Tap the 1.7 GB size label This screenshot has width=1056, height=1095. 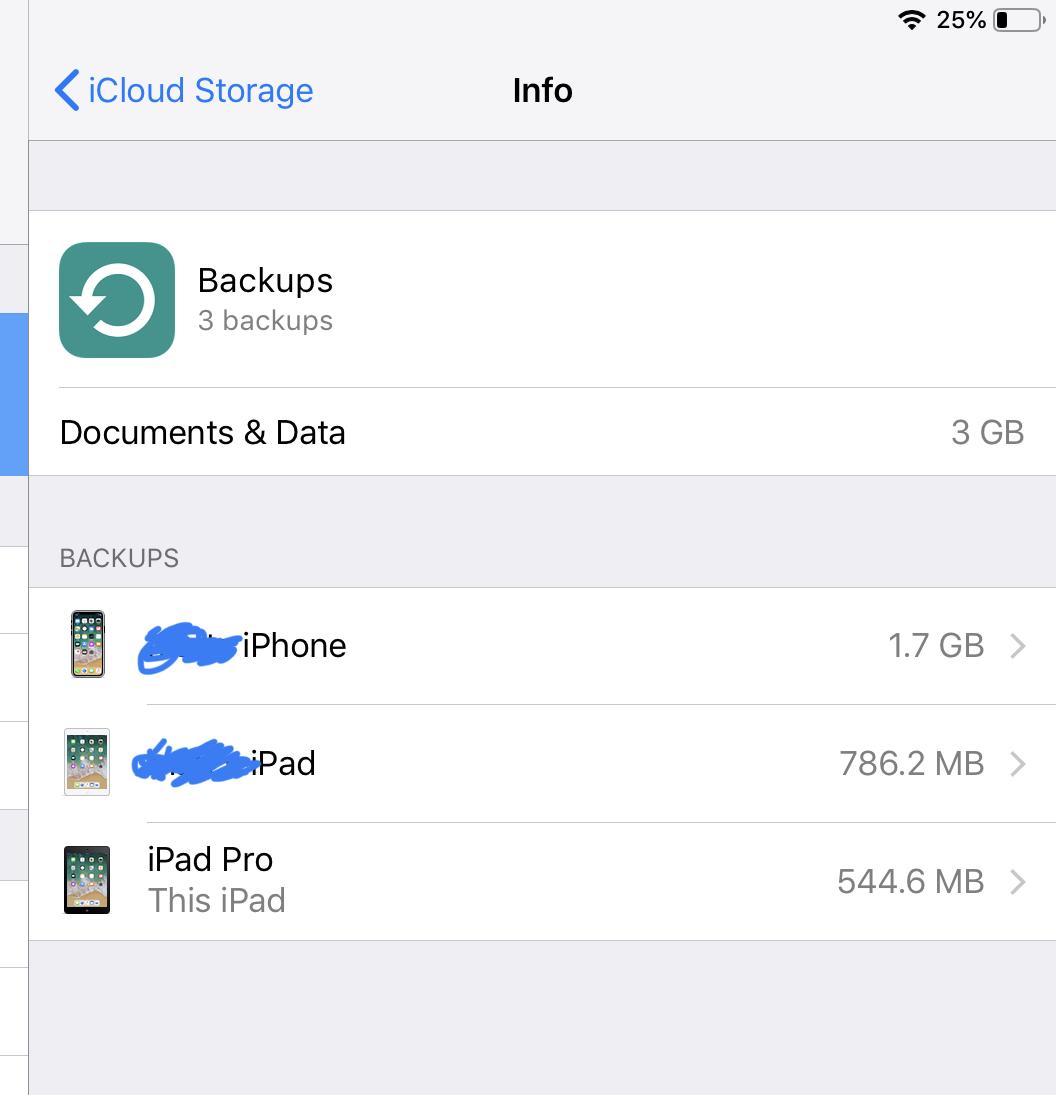(936, 646)
